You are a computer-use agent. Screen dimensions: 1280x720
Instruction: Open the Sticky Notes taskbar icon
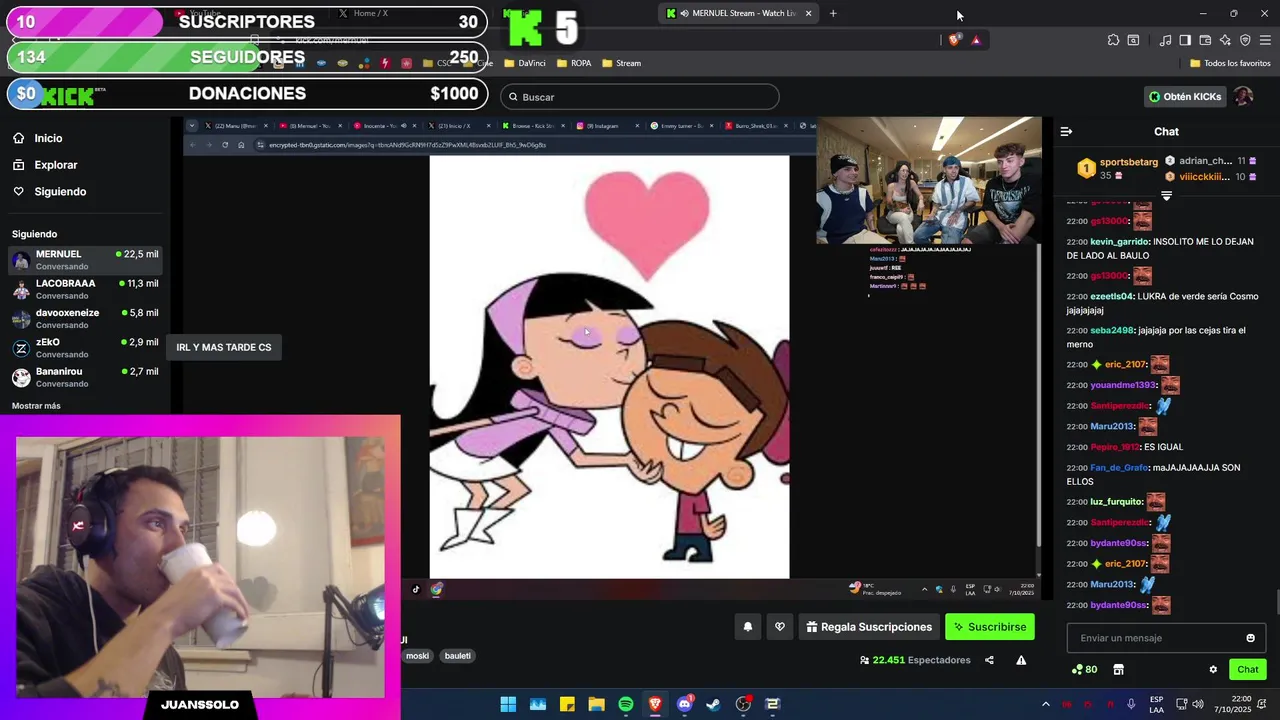tap(567, 704)
